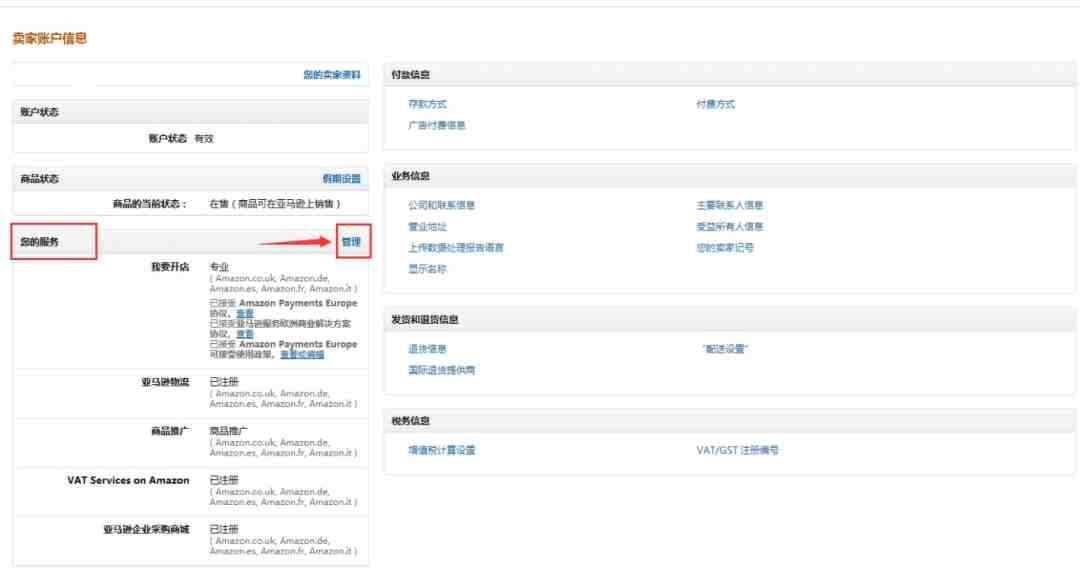1080x578 pixels.
Task: Click the VAT Services on Amazon label
Action: (128, 480)
